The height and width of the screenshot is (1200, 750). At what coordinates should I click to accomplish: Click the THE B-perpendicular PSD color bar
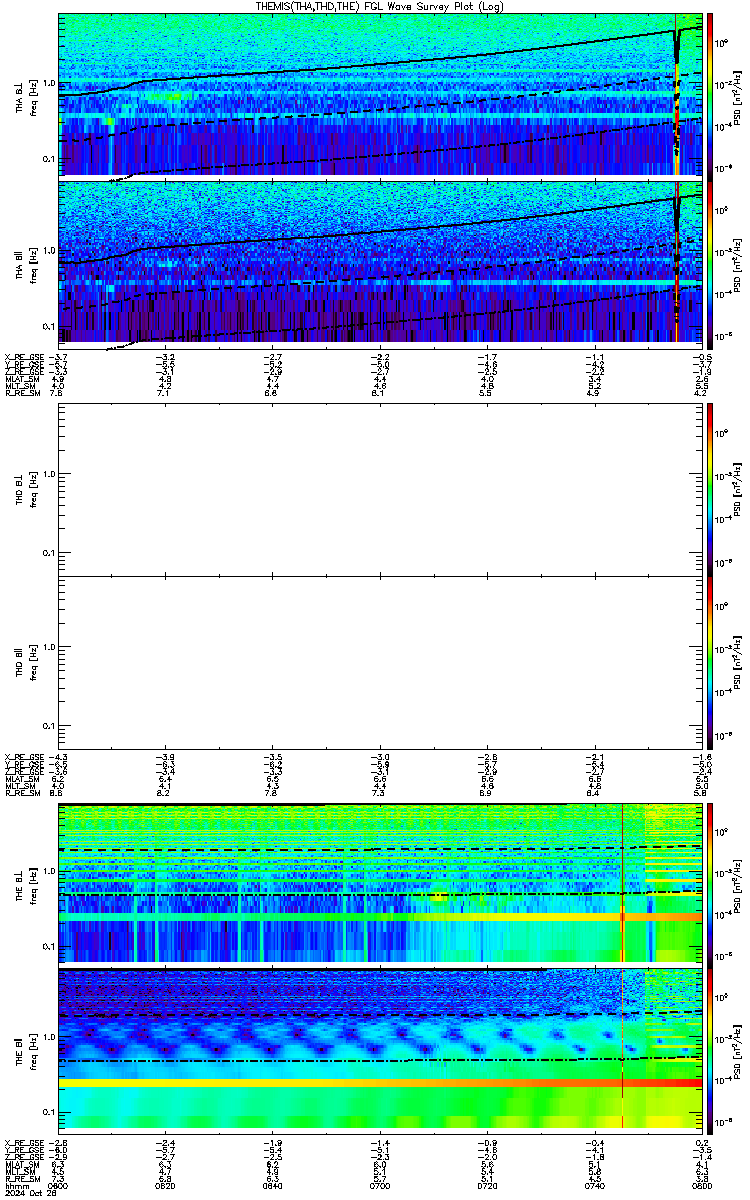(710, 884)
